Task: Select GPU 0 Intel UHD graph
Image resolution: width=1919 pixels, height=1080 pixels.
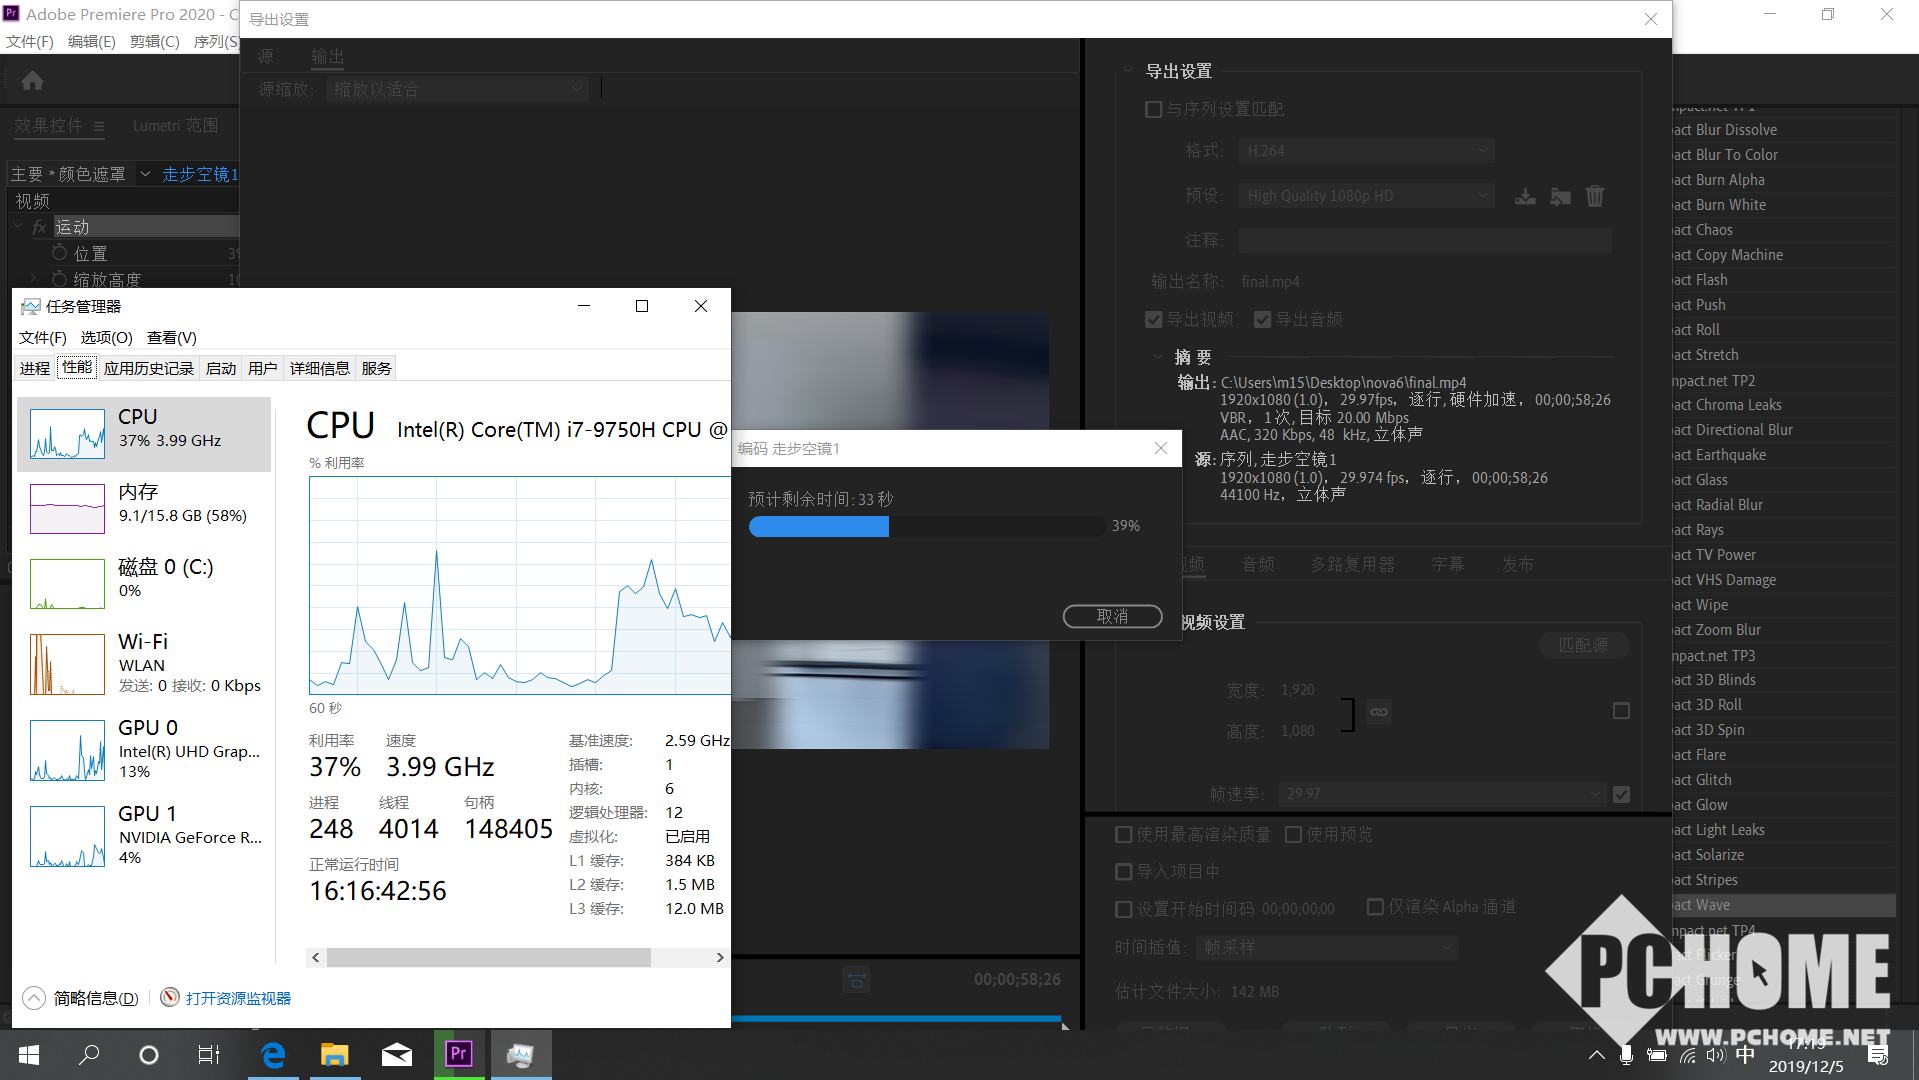Action: 67,750
